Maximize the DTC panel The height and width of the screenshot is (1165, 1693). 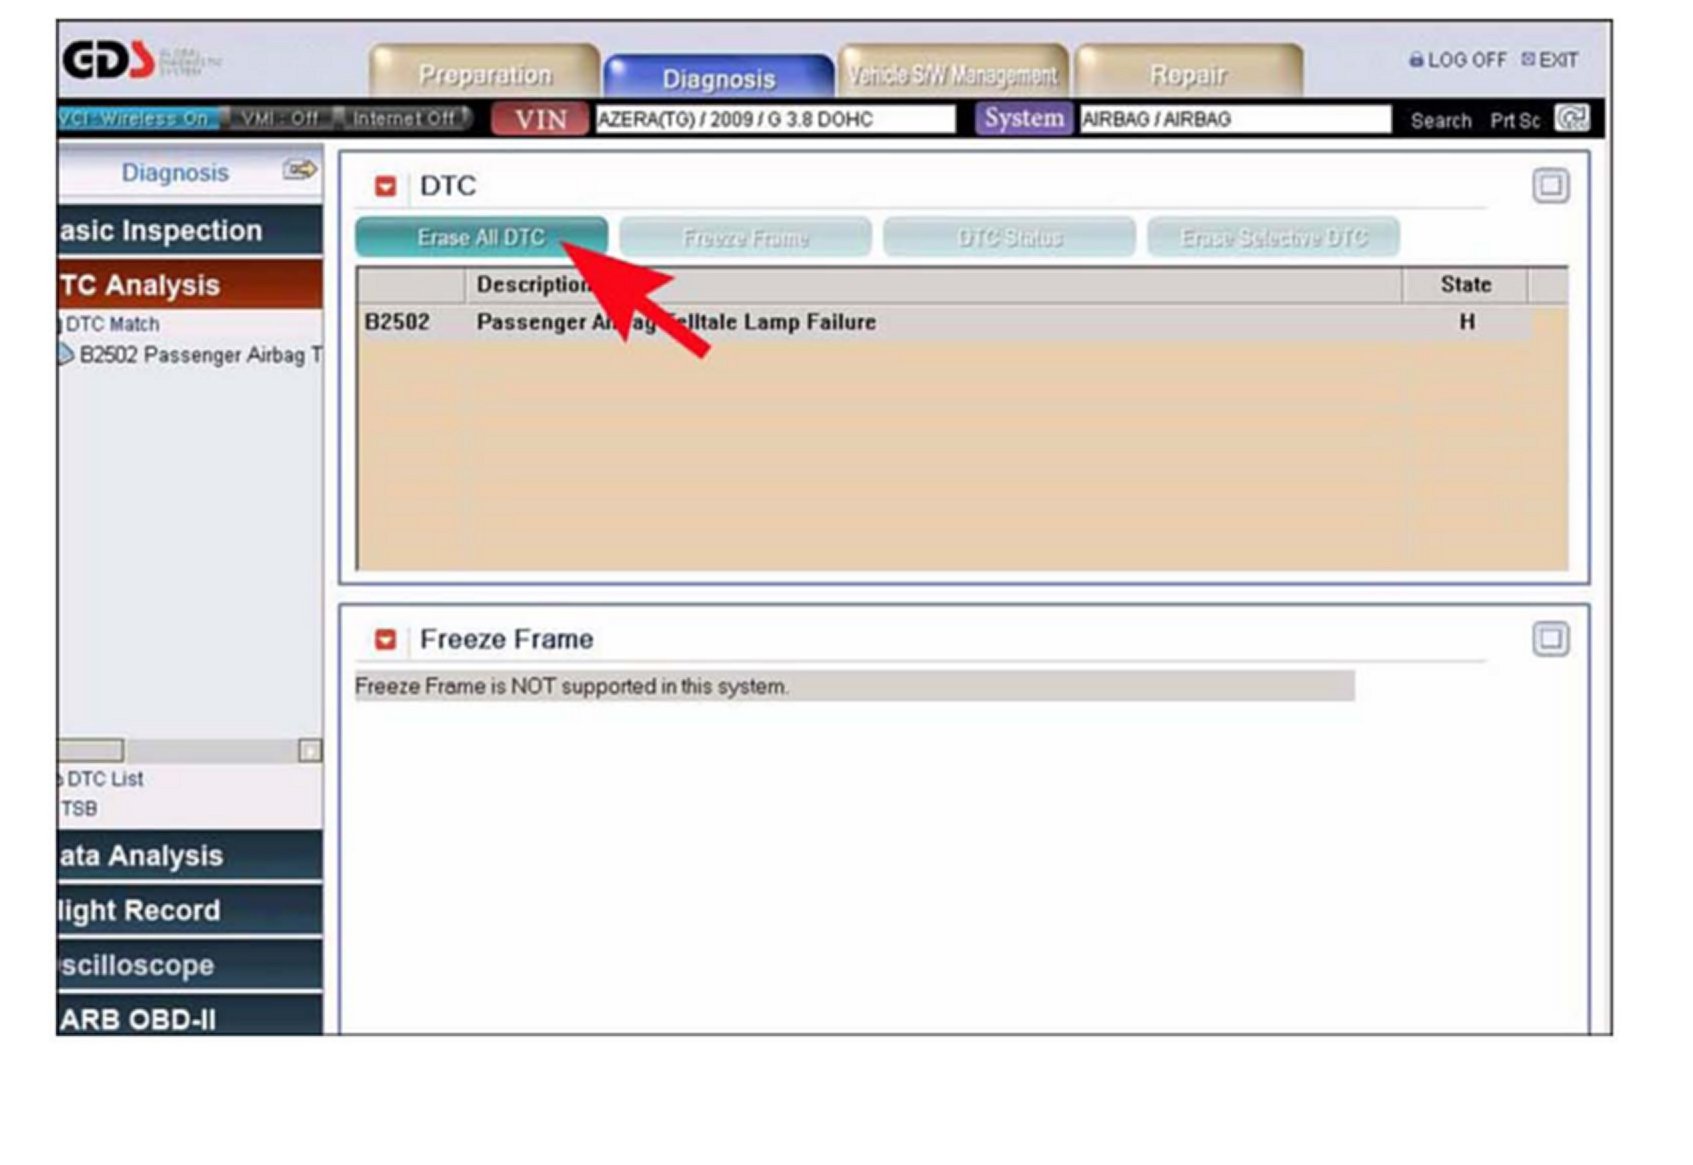pyautogui.click(x=1550, y=186)
